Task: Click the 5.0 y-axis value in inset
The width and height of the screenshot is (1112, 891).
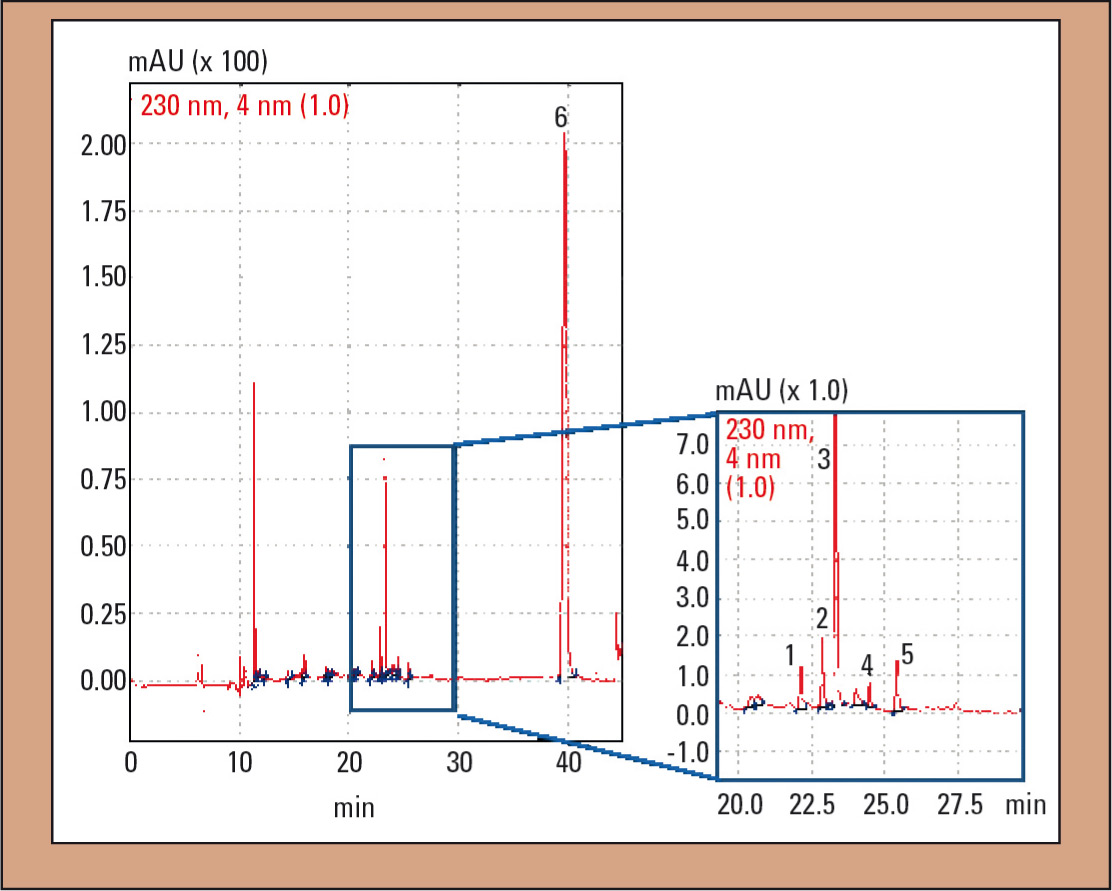Action: point(693,520)
